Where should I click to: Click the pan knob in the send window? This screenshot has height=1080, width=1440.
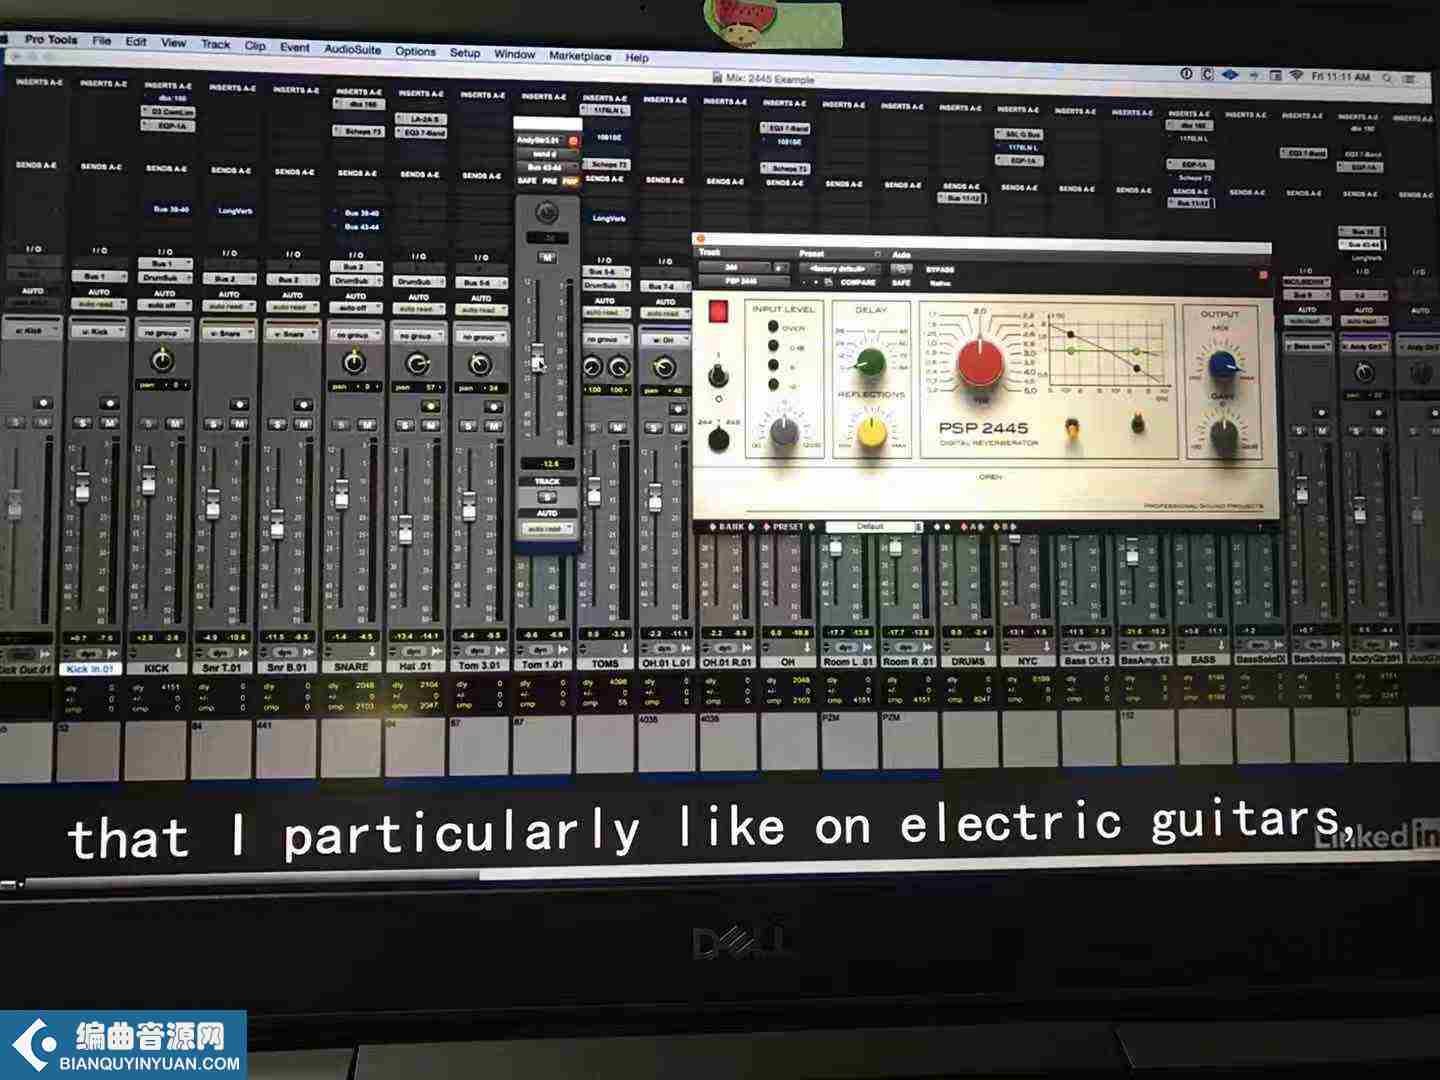(546, 212)
